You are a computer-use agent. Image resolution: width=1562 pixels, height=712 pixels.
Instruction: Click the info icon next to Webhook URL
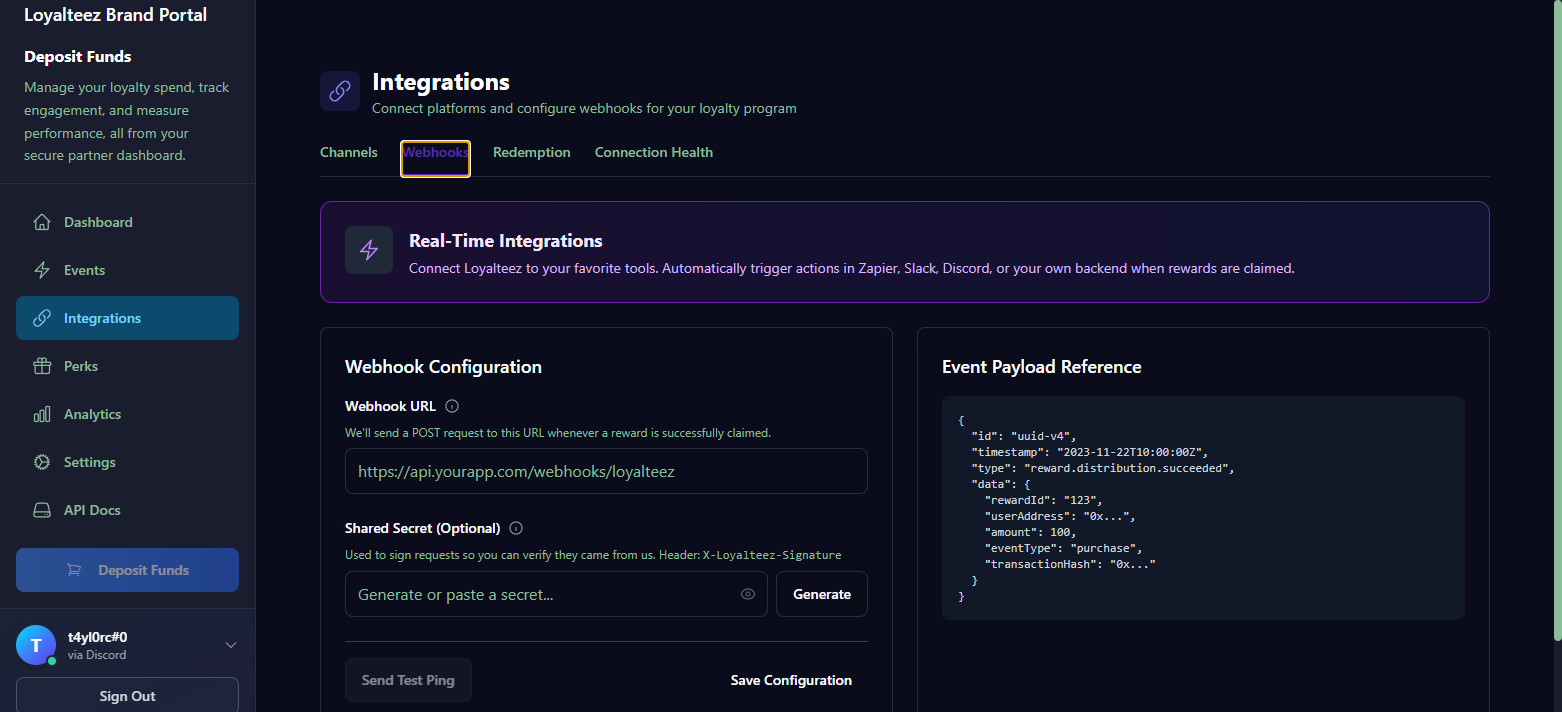(x=451, y=406)
